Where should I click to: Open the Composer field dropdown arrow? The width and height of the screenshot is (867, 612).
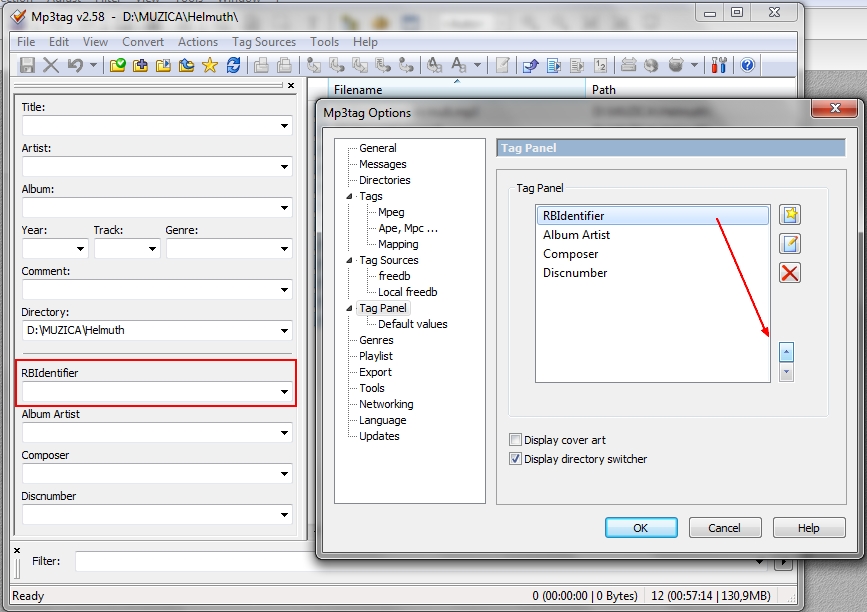[x=284, y=474]
